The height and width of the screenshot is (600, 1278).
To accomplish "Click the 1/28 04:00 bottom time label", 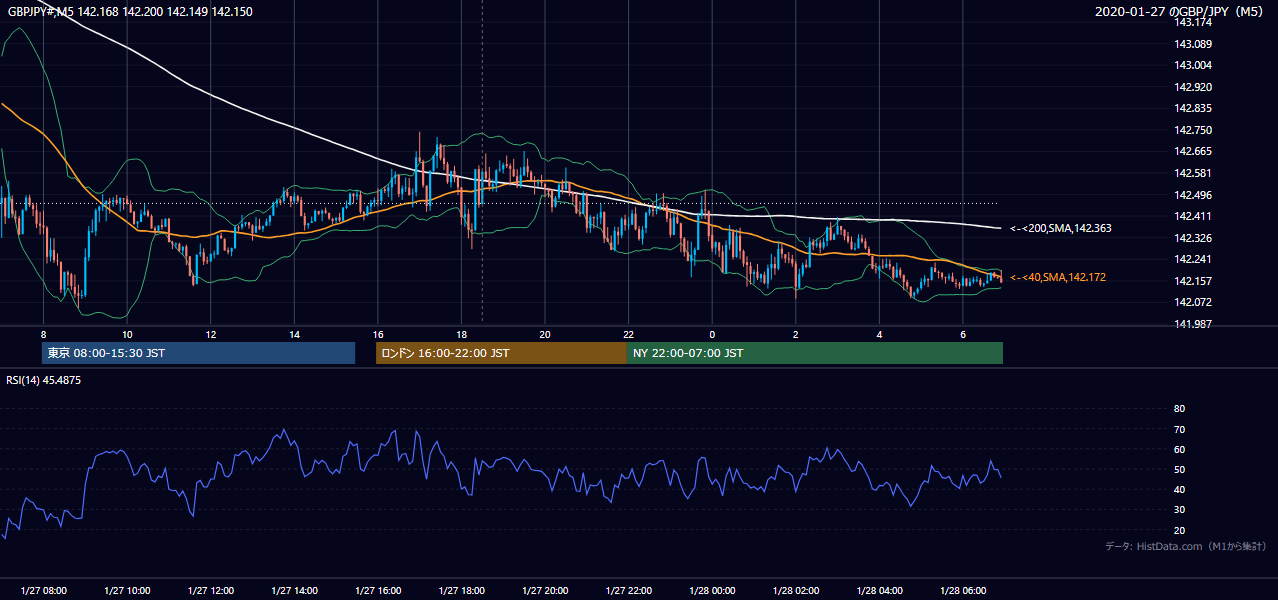I will (879, 591).
